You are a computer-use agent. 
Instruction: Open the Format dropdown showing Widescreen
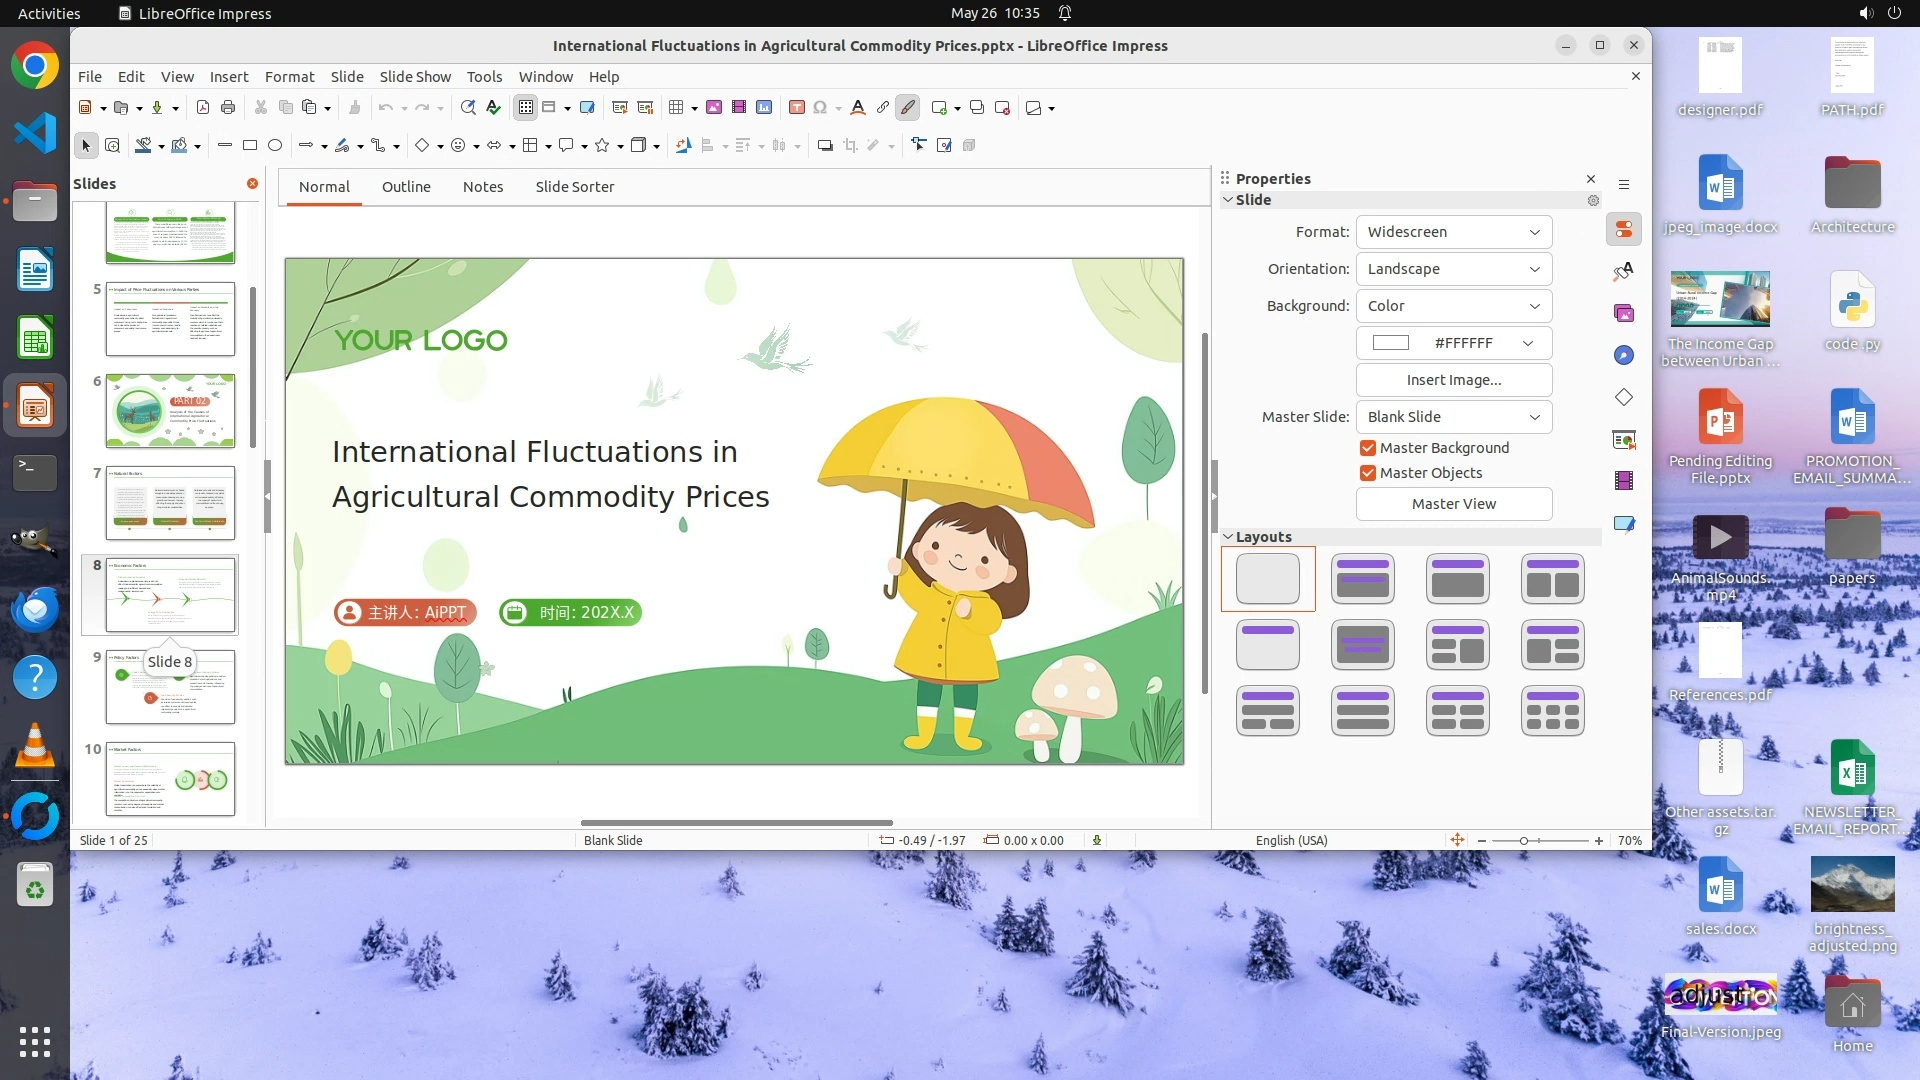pos(1453,232)
